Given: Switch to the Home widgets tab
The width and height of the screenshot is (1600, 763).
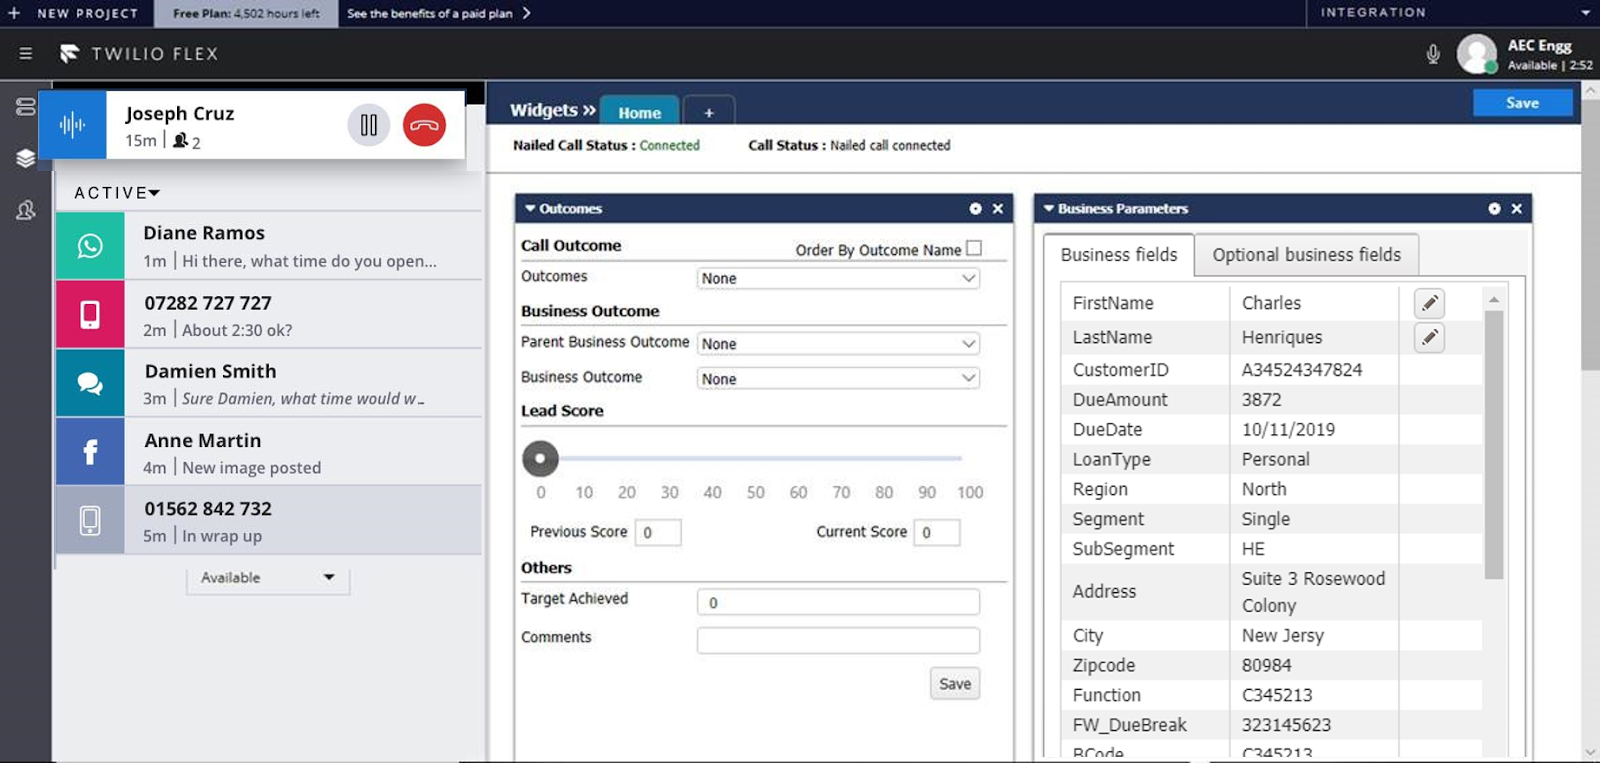Looking at the screenshot, I should (x=639, y=112).
